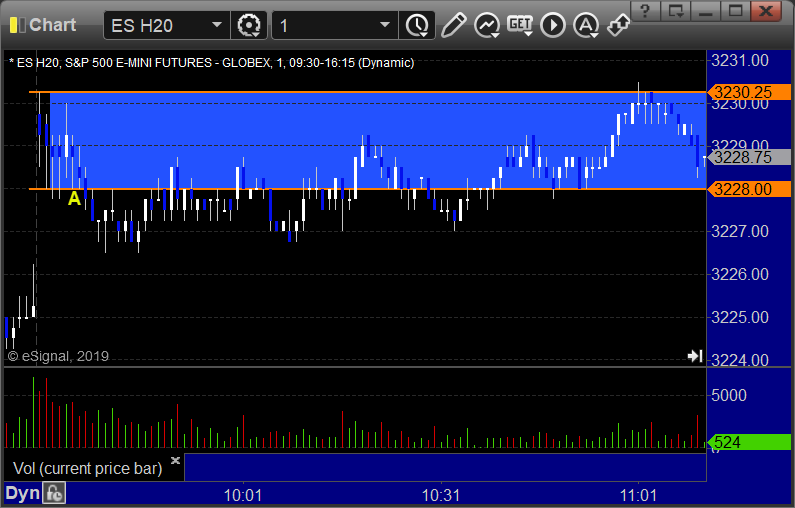Click the GET tools icon
795x508 pixels.
pyautogui.click(x=520, y=25)
